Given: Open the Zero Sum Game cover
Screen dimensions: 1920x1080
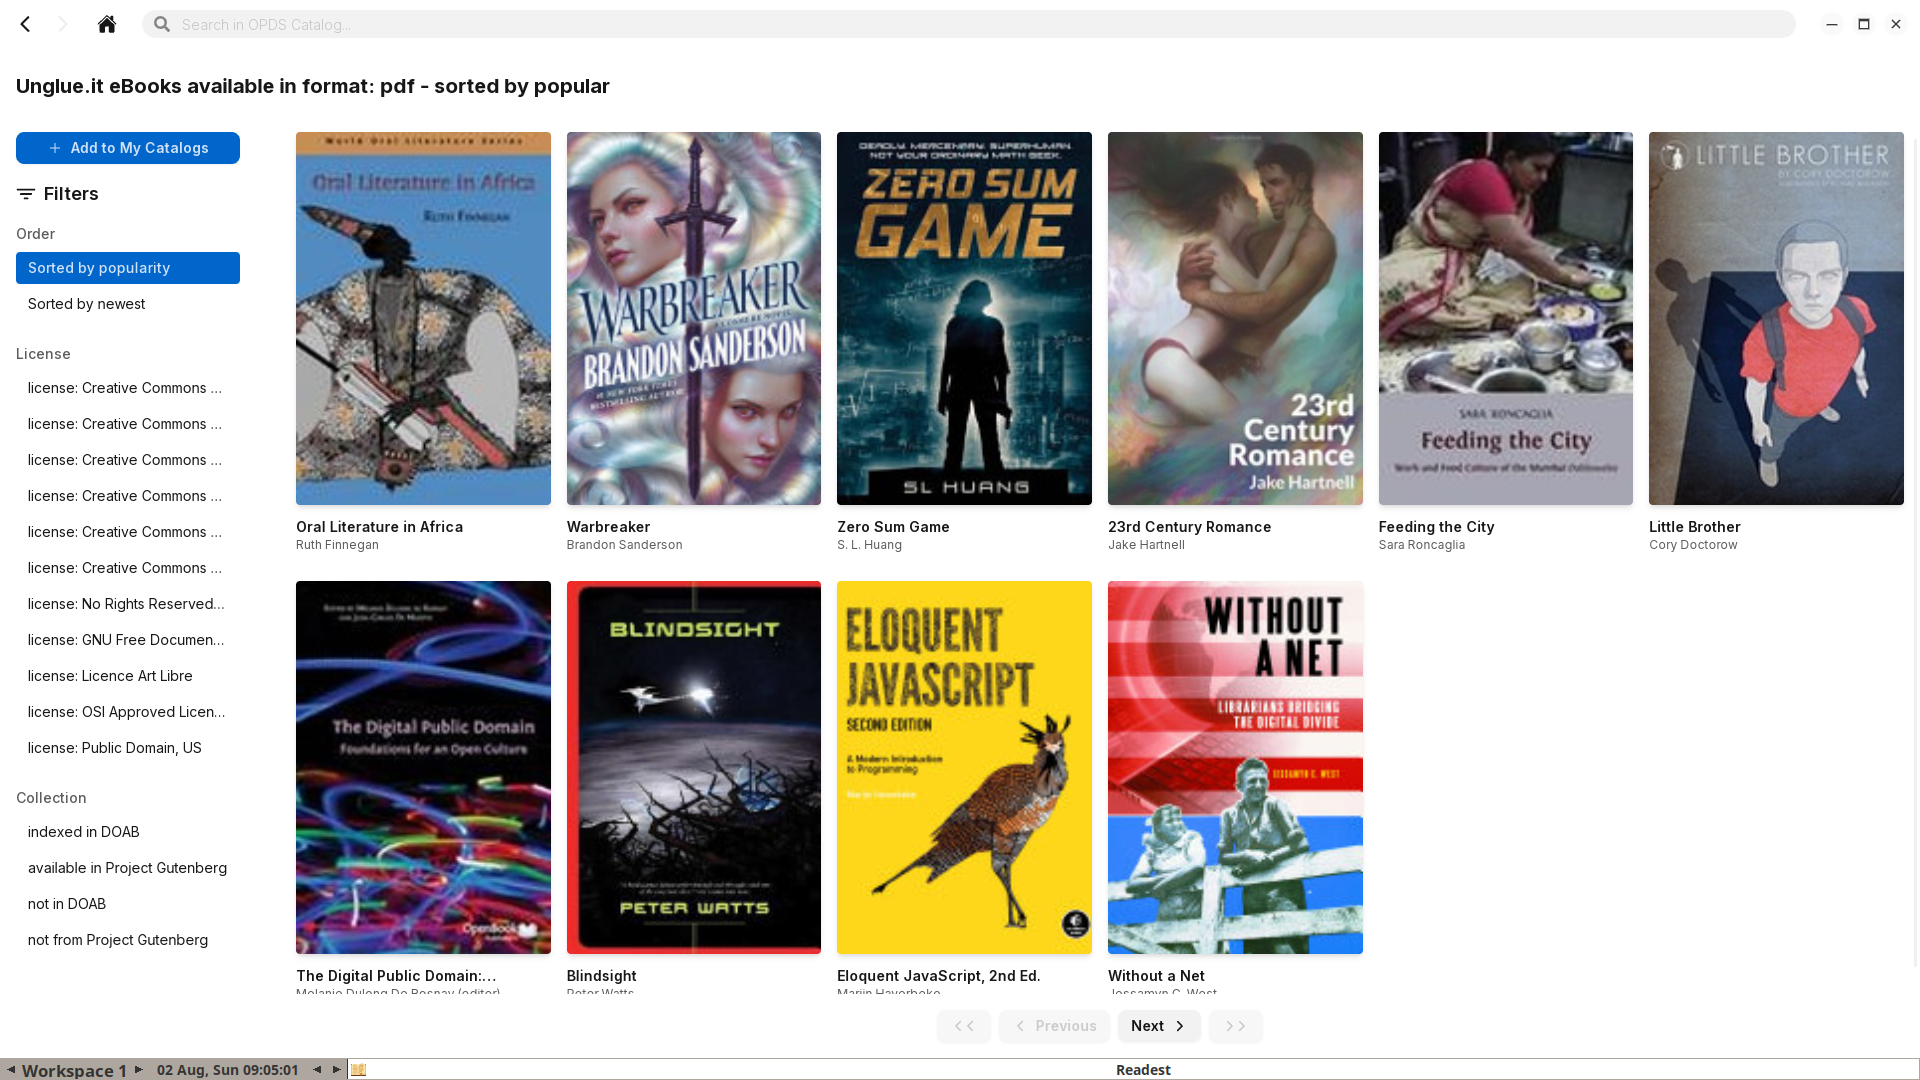Looking at the screenshot, I should click(964, 318).
